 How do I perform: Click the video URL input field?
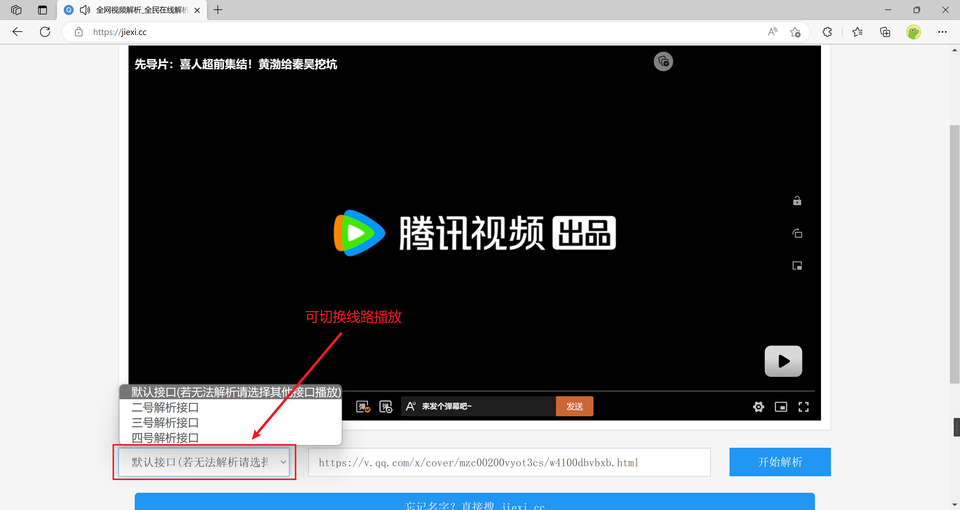[509, 462]
